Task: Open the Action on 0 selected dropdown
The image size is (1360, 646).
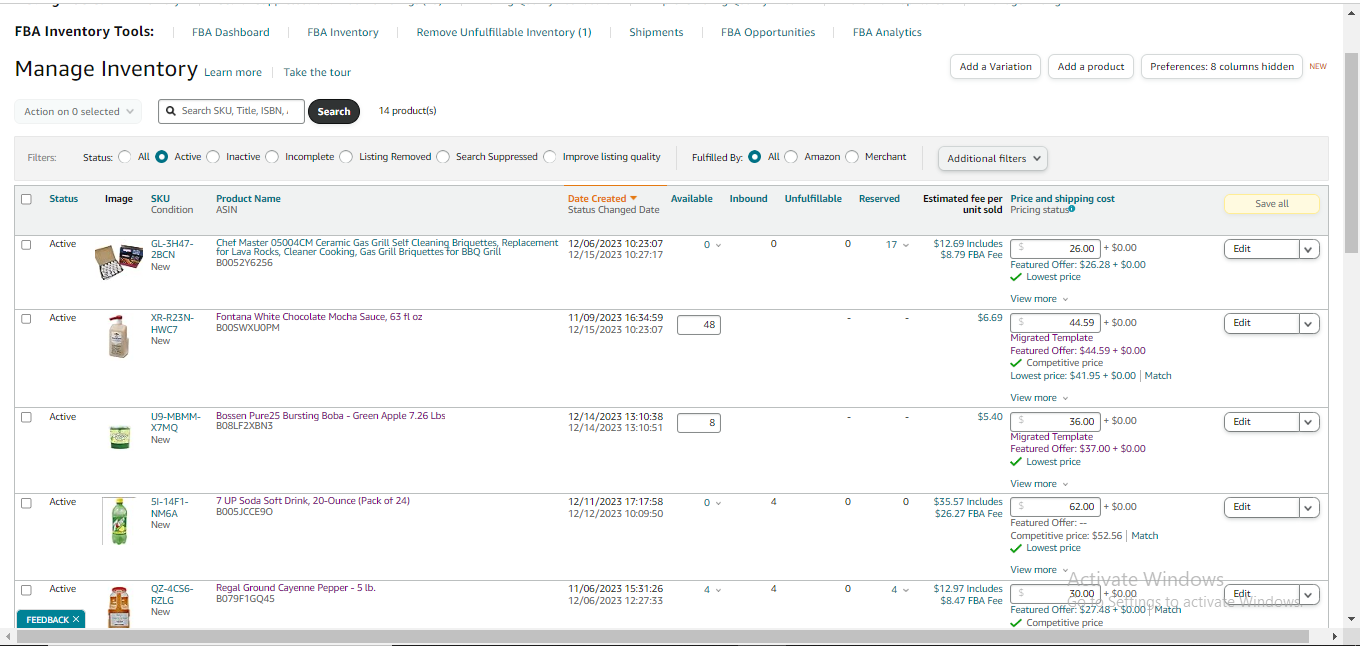Action: (78, 111)
